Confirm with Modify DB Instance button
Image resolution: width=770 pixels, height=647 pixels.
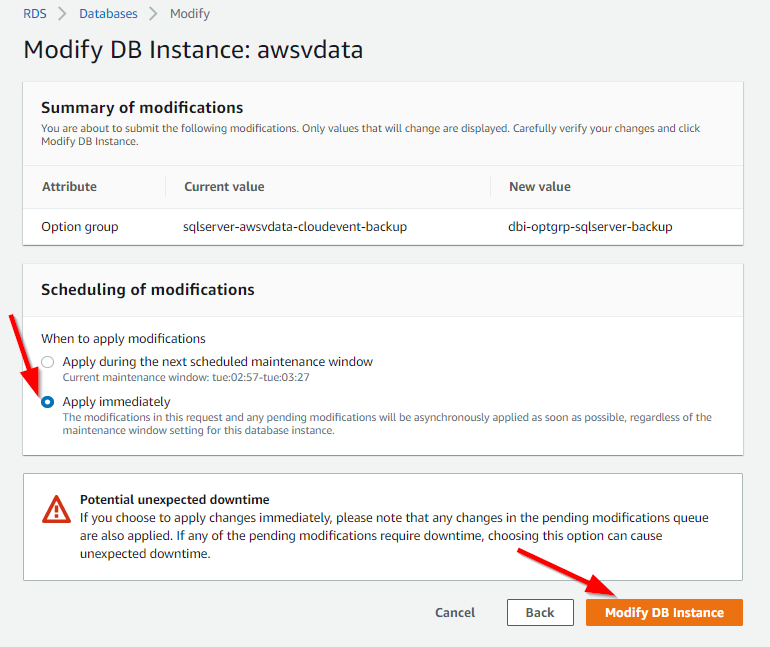tap(664, 613)
